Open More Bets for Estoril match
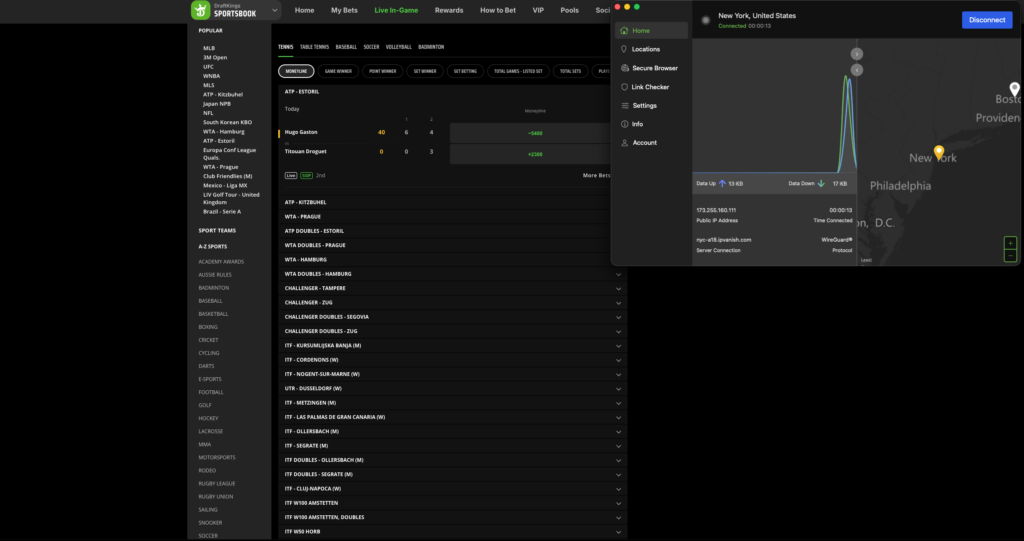Screen dimensions: 1024x541 597,175
